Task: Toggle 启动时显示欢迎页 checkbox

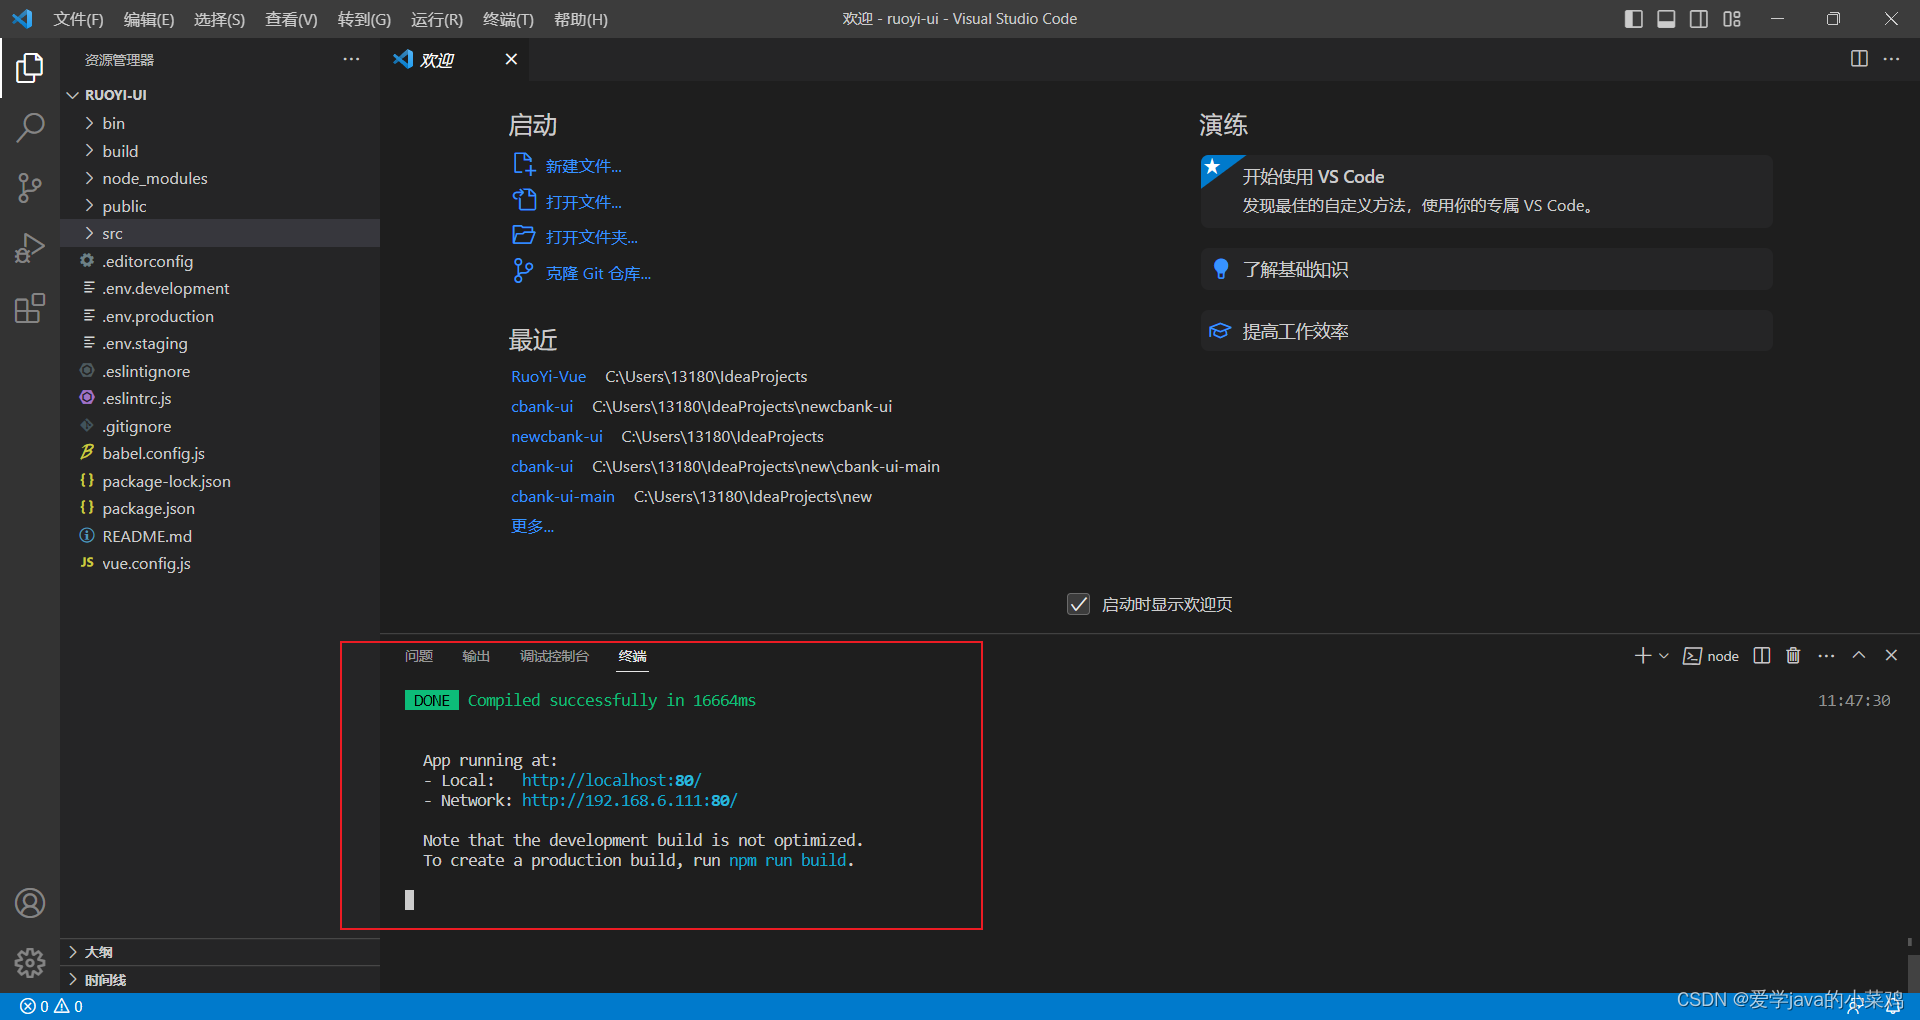Action: coord(1078,604)
